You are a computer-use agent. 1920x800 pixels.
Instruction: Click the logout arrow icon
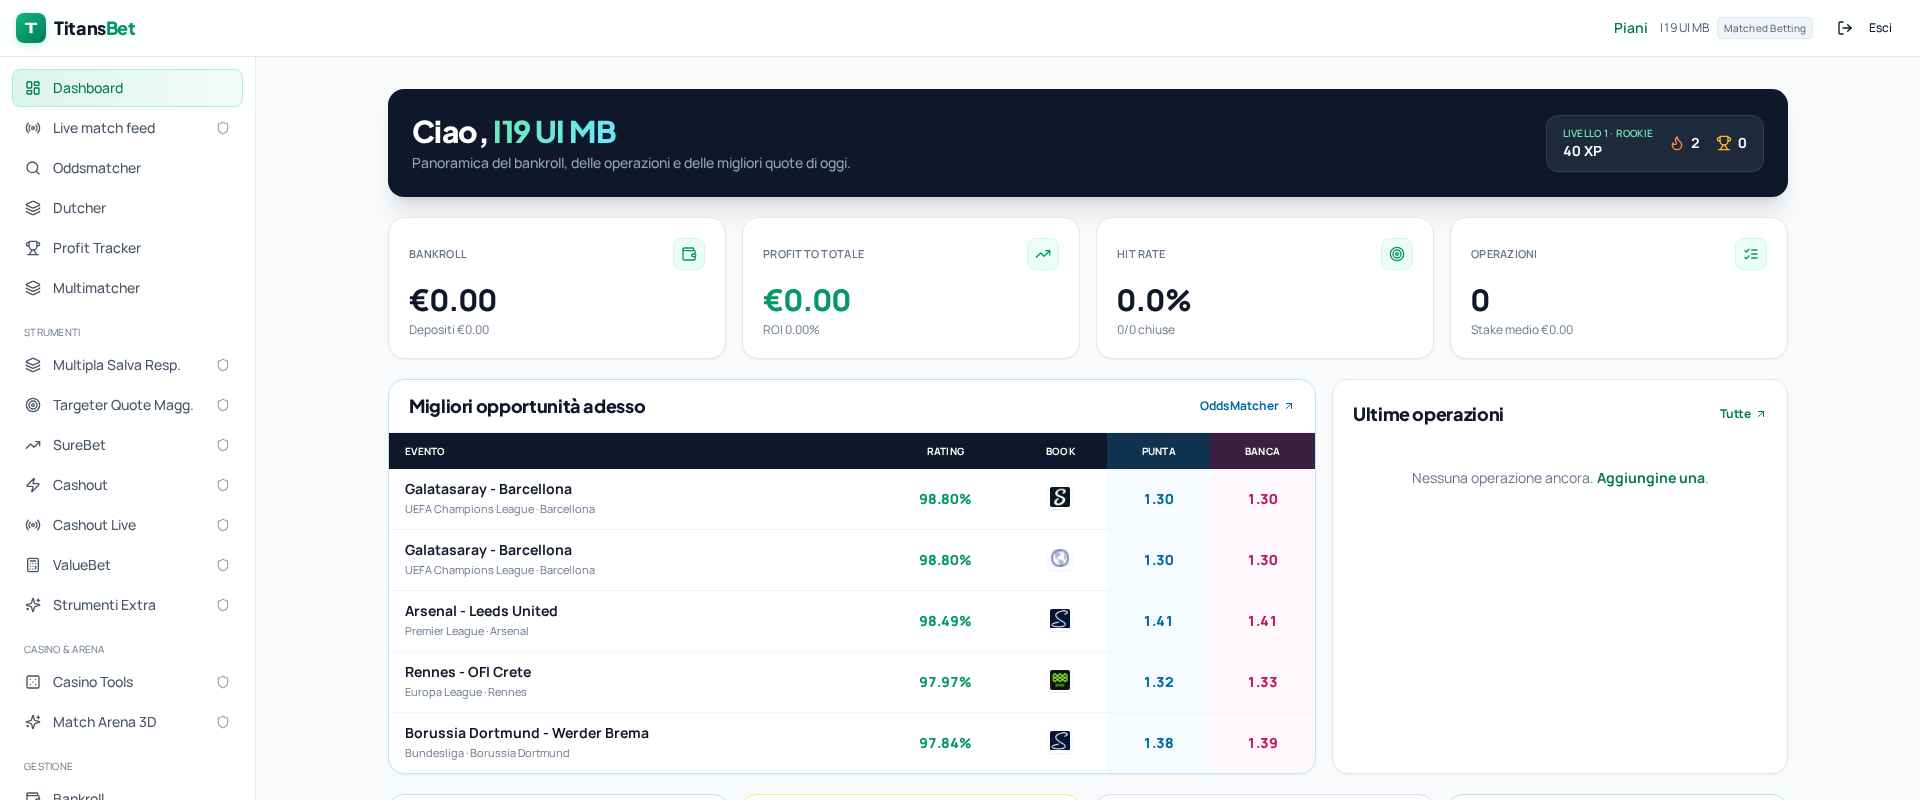click(x=1845, y=28)
